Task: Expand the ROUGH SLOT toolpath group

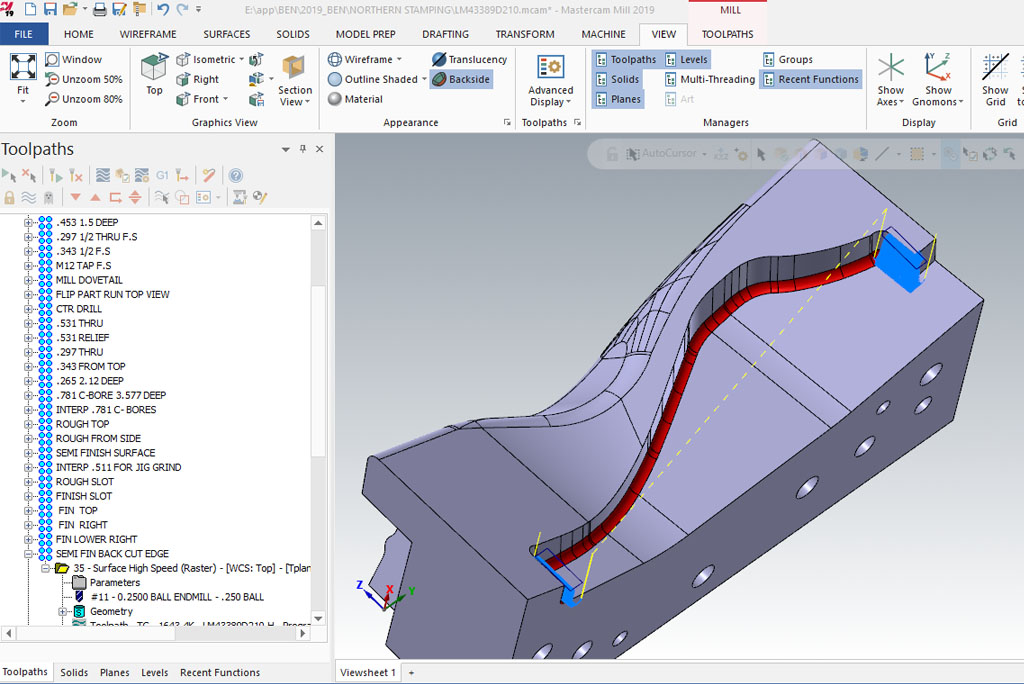Action: (29, 482)
